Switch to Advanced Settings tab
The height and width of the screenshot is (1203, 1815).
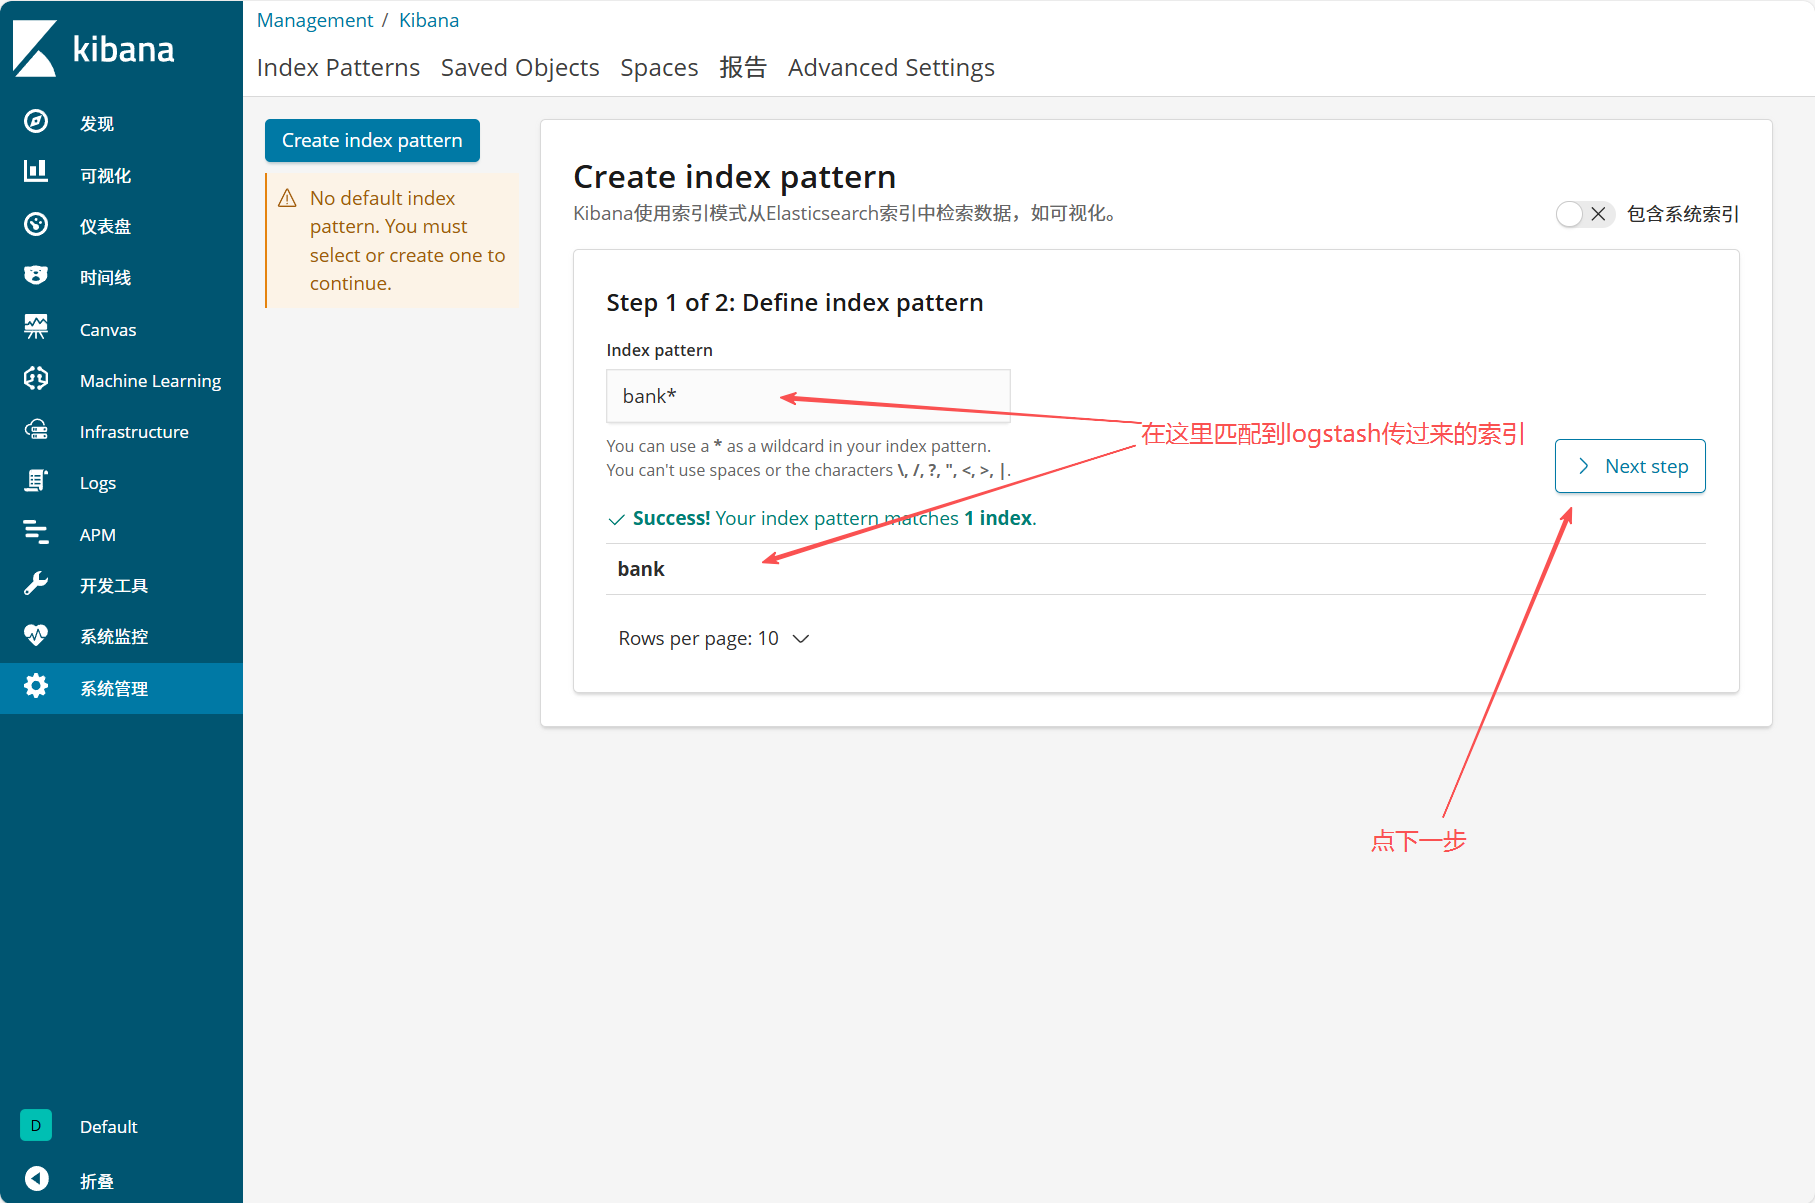[x=891, y=67]
